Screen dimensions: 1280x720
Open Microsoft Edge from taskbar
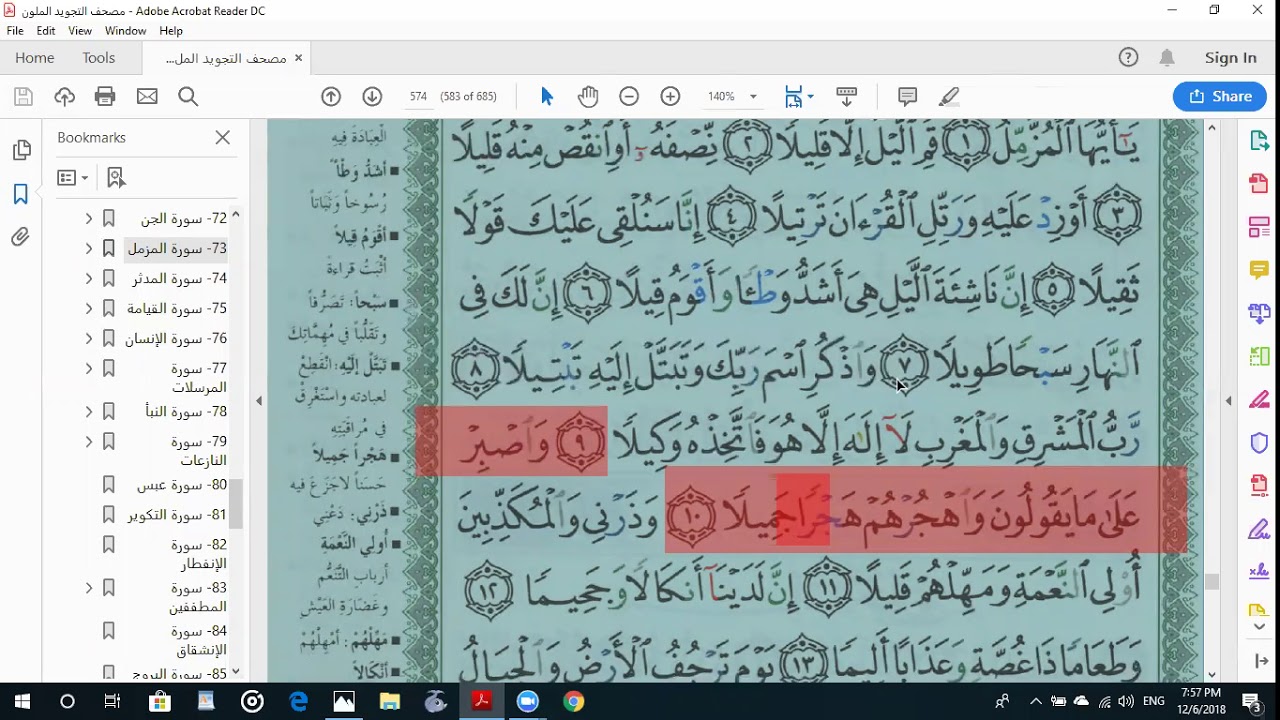(x=298, y=701)
